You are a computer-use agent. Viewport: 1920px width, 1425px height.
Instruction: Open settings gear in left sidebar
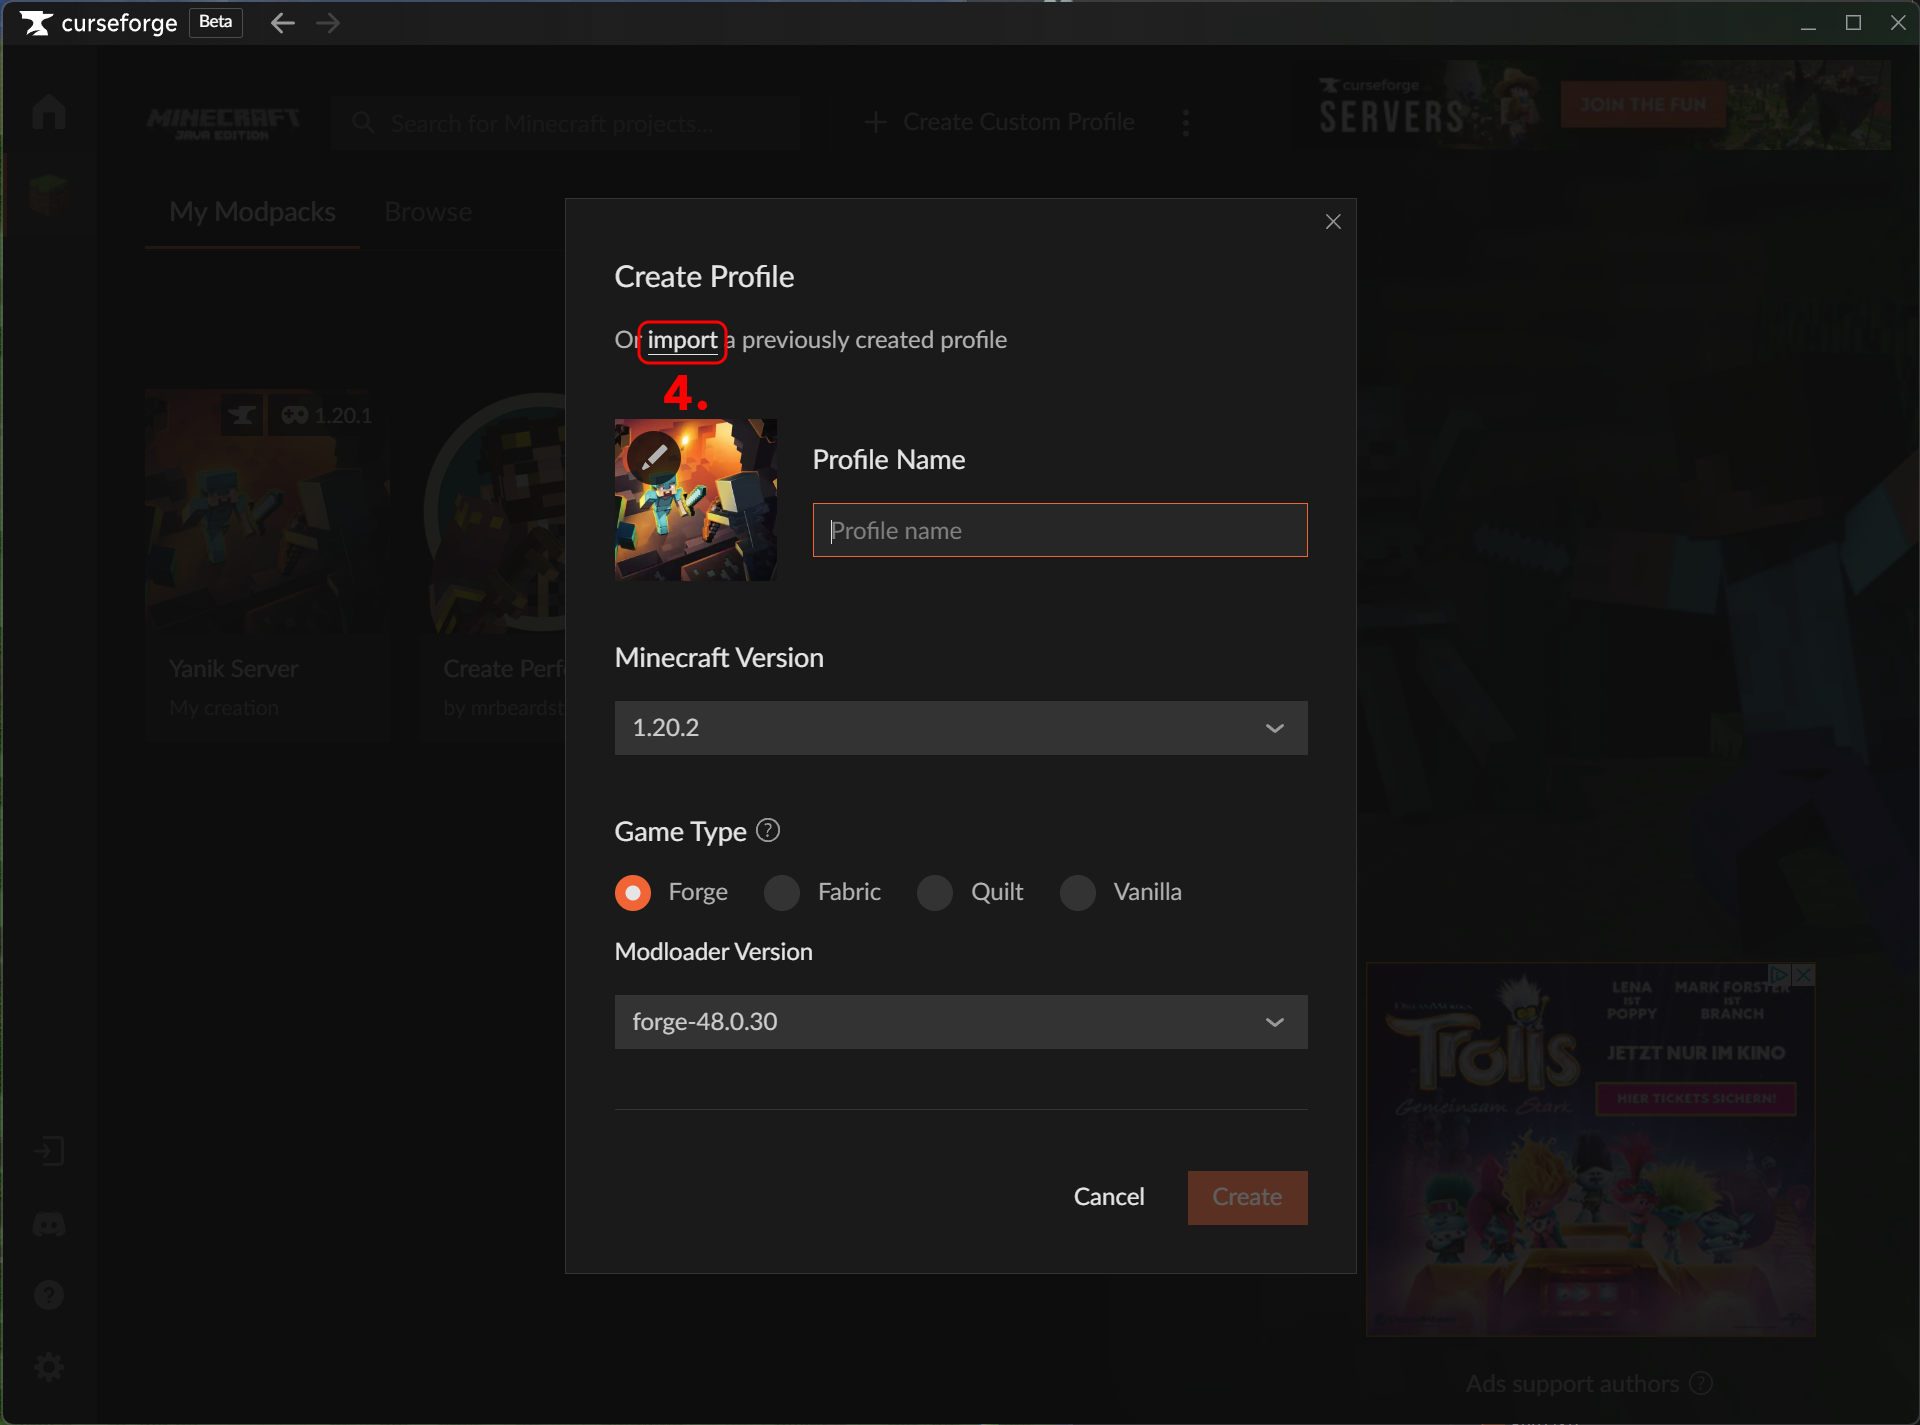(48, 1367)
